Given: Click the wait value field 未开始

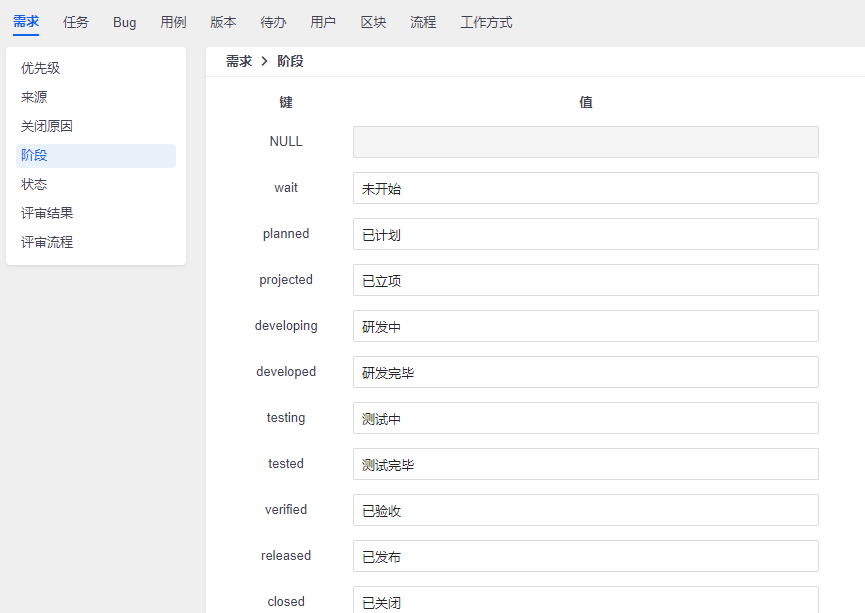Looking at the screenshot, I should click(x=585, y=188).
